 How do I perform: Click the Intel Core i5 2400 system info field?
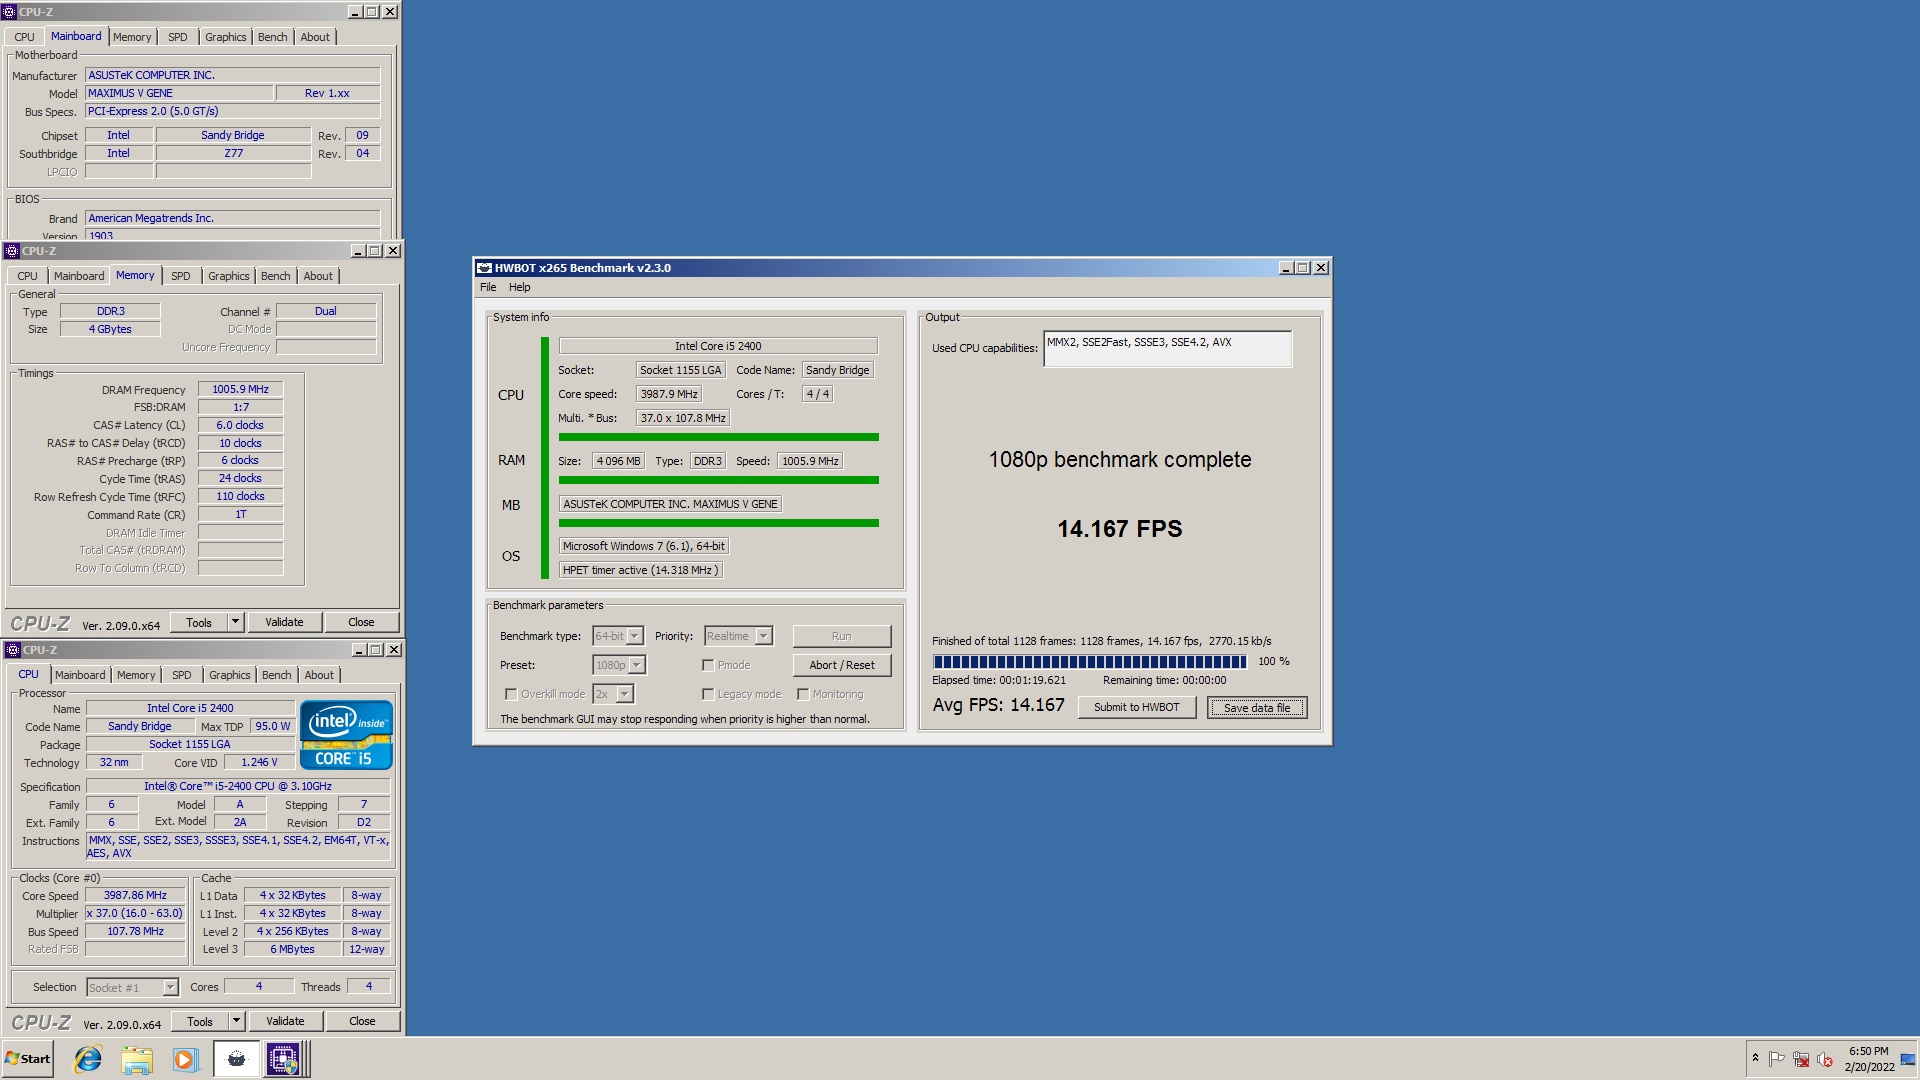coord(718,346)
